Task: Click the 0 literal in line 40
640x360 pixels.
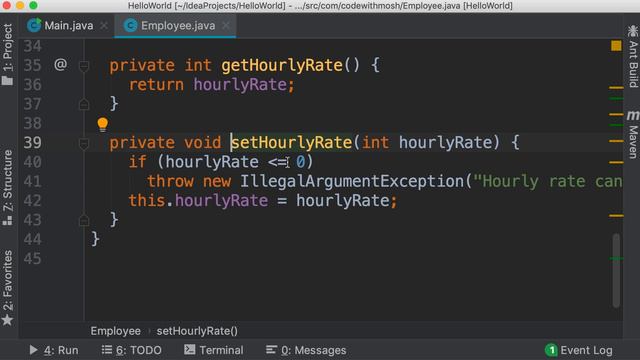Action: [300, 162]
